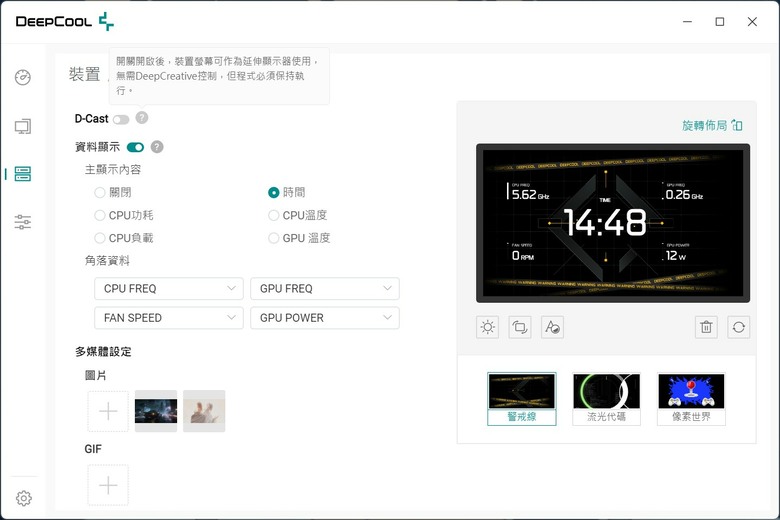The width and height of the screenshot is (780, 520).
Task: Choose the 警戒線 theme thumbnail
Action: [522, 399]
